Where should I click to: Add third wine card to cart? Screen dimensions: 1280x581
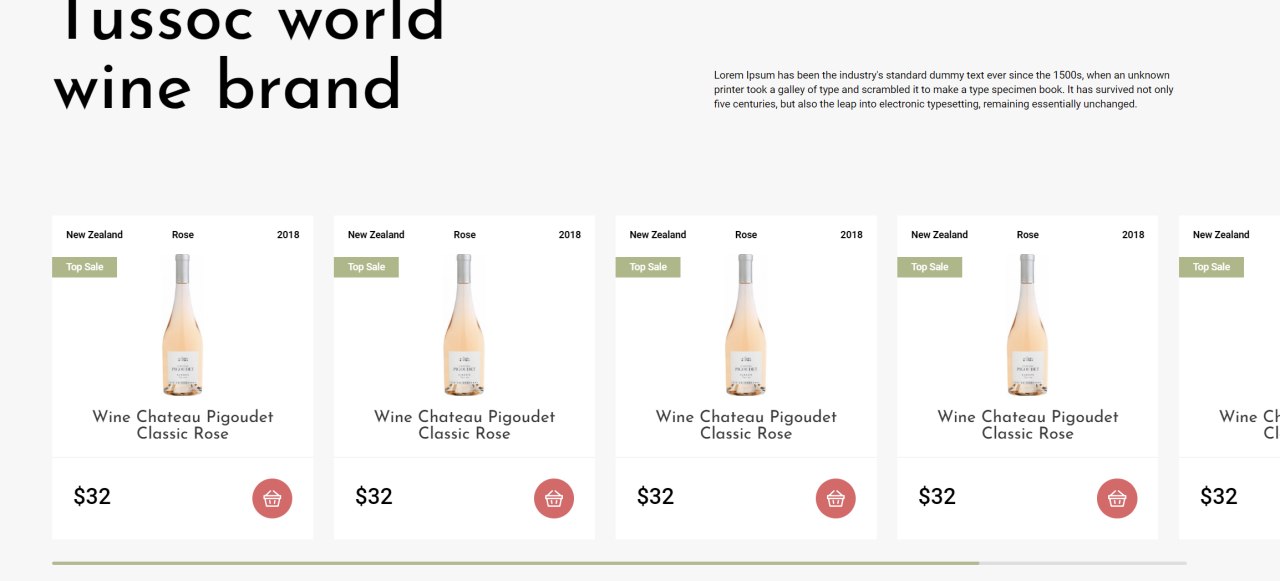click(x=836, y=498)
